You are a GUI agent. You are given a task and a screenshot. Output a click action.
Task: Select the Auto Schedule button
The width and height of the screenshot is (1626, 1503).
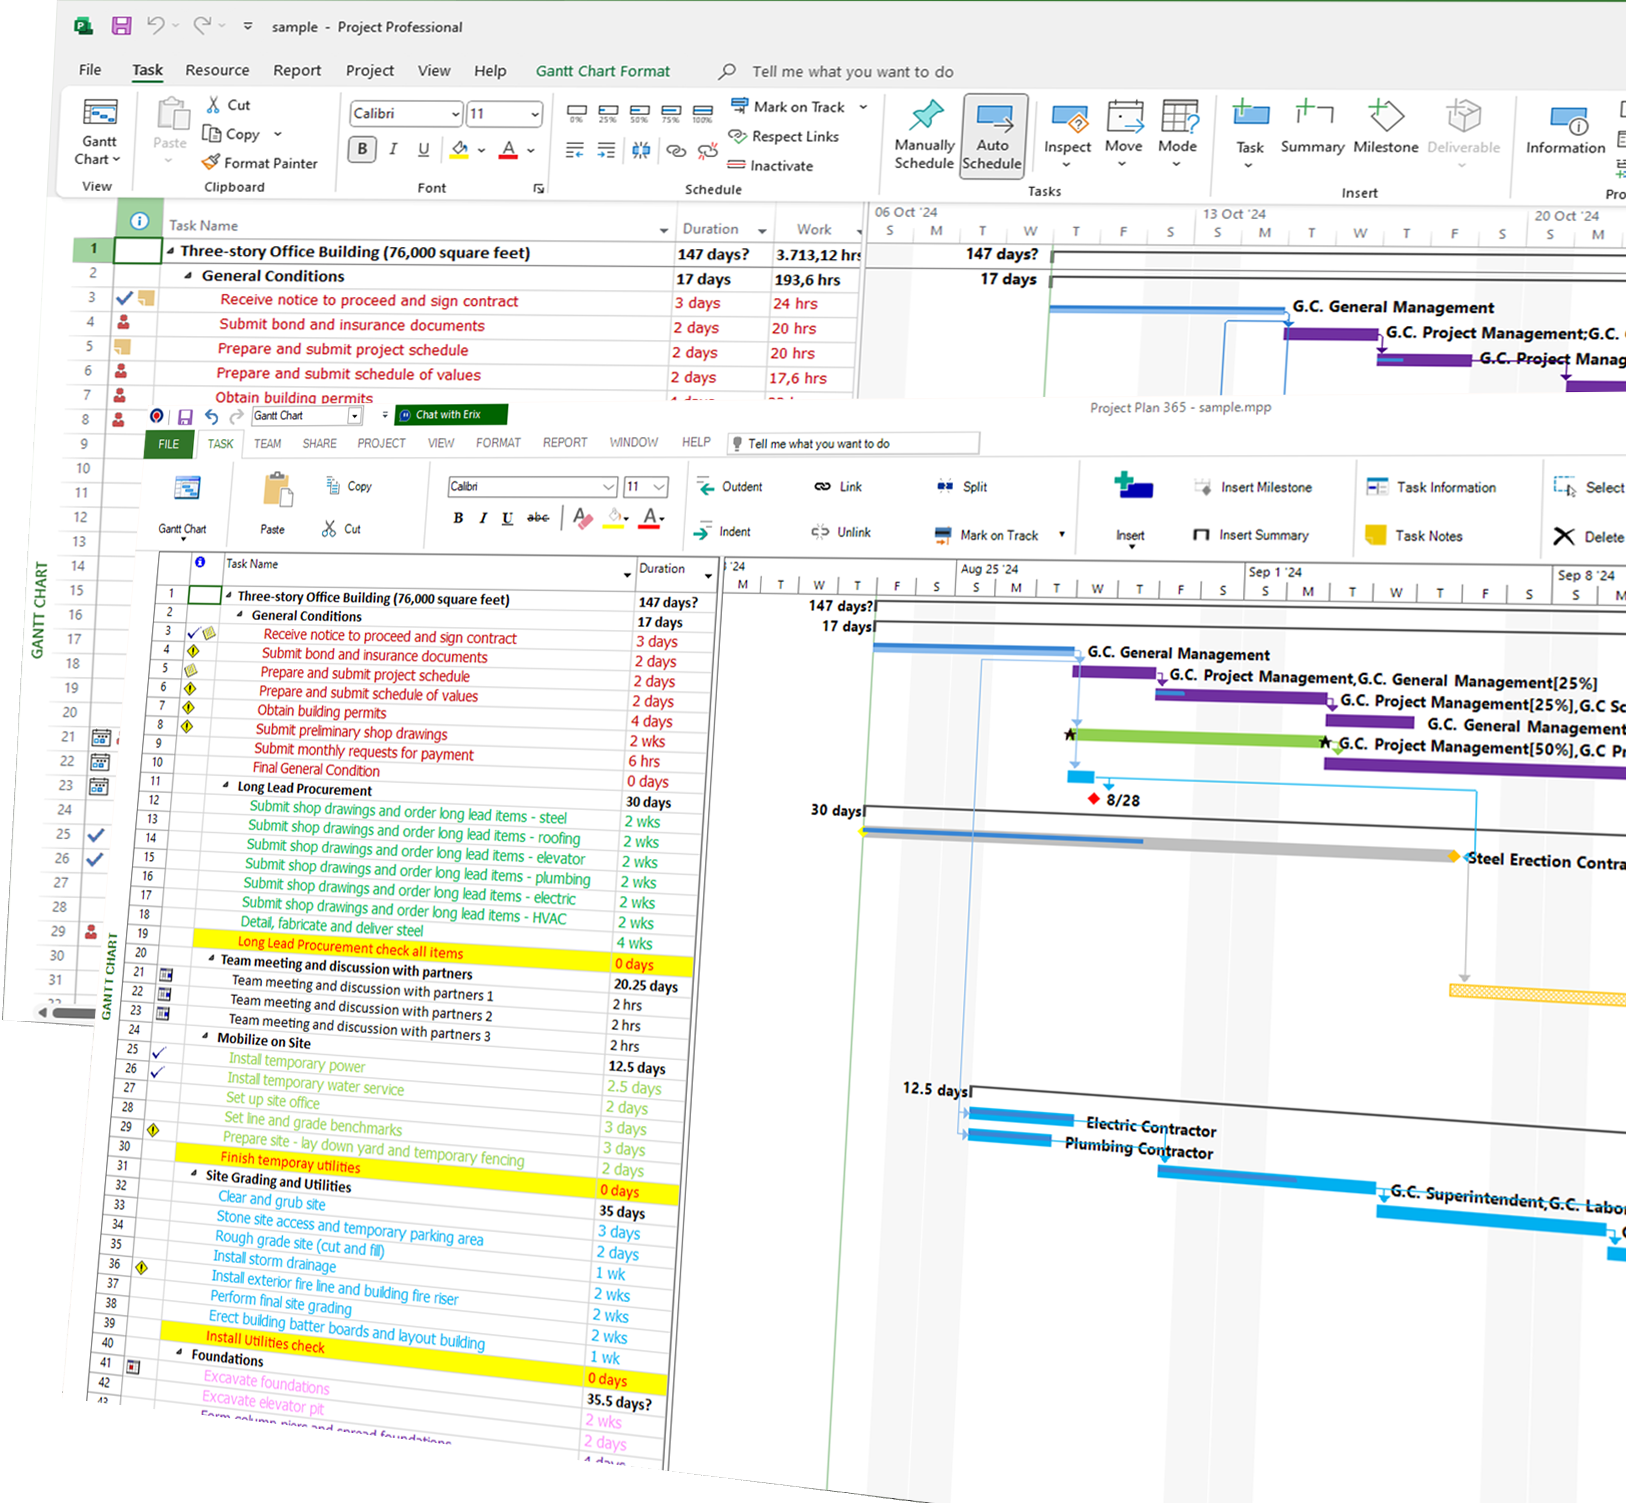coord(992,137)
